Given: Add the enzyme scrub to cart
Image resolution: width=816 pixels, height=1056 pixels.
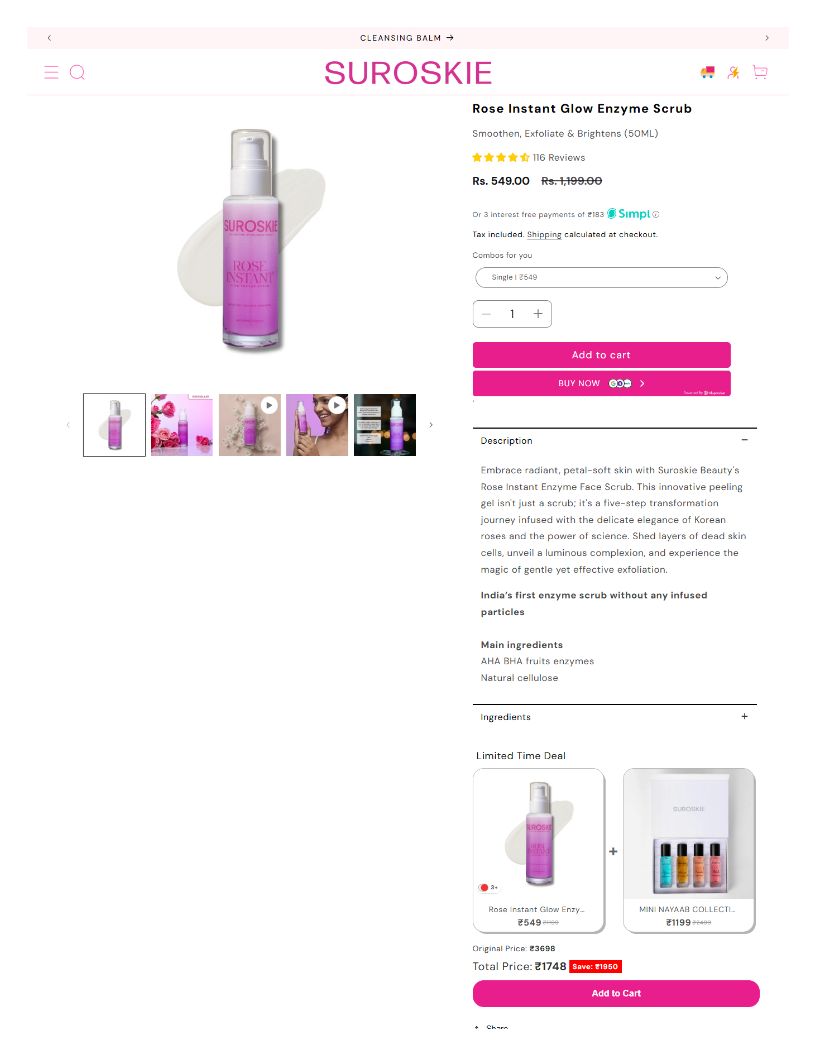Looking at the screenshot, I should click(601, 355).
